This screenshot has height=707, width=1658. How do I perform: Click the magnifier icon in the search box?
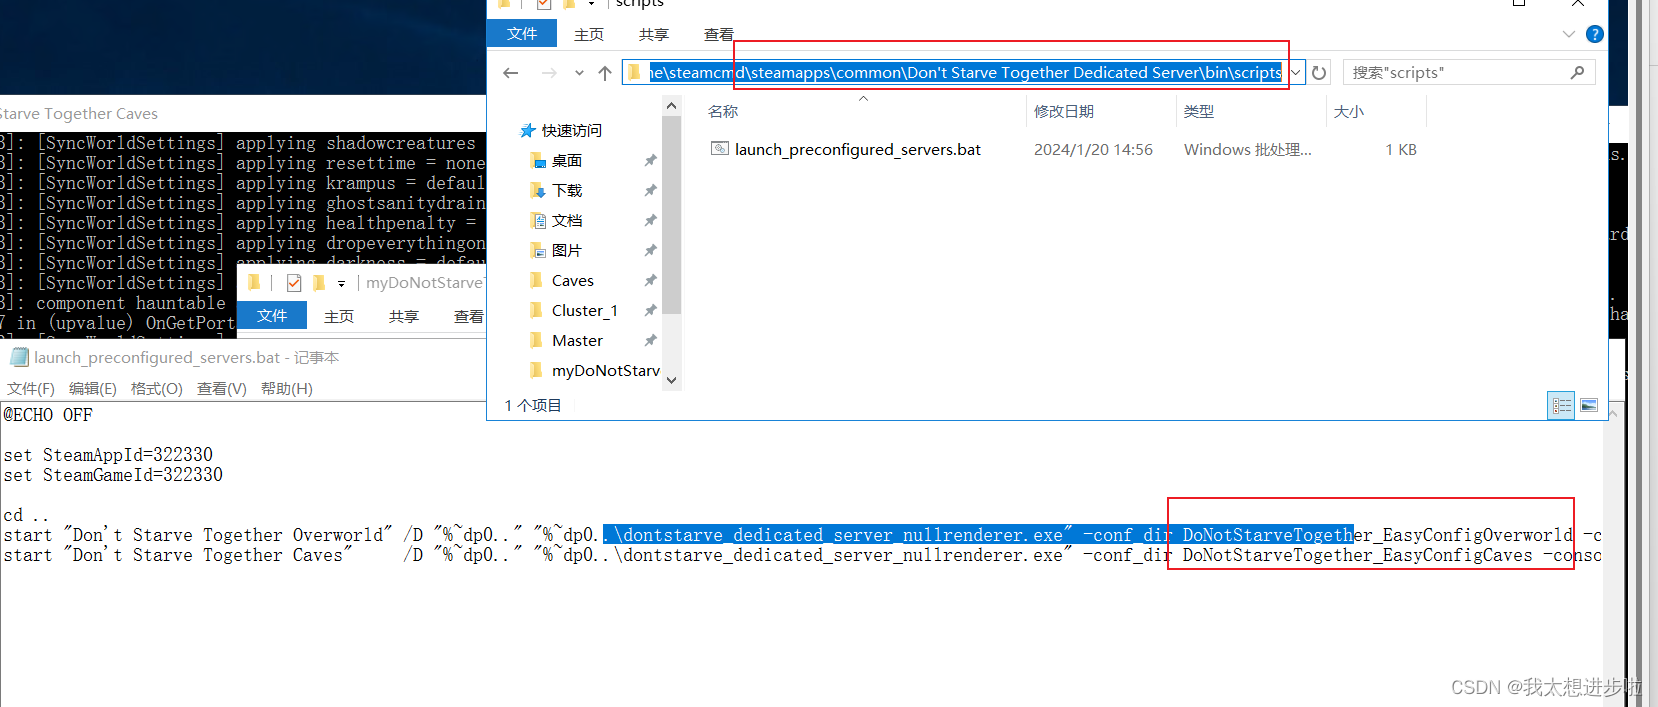point(1577,72)
